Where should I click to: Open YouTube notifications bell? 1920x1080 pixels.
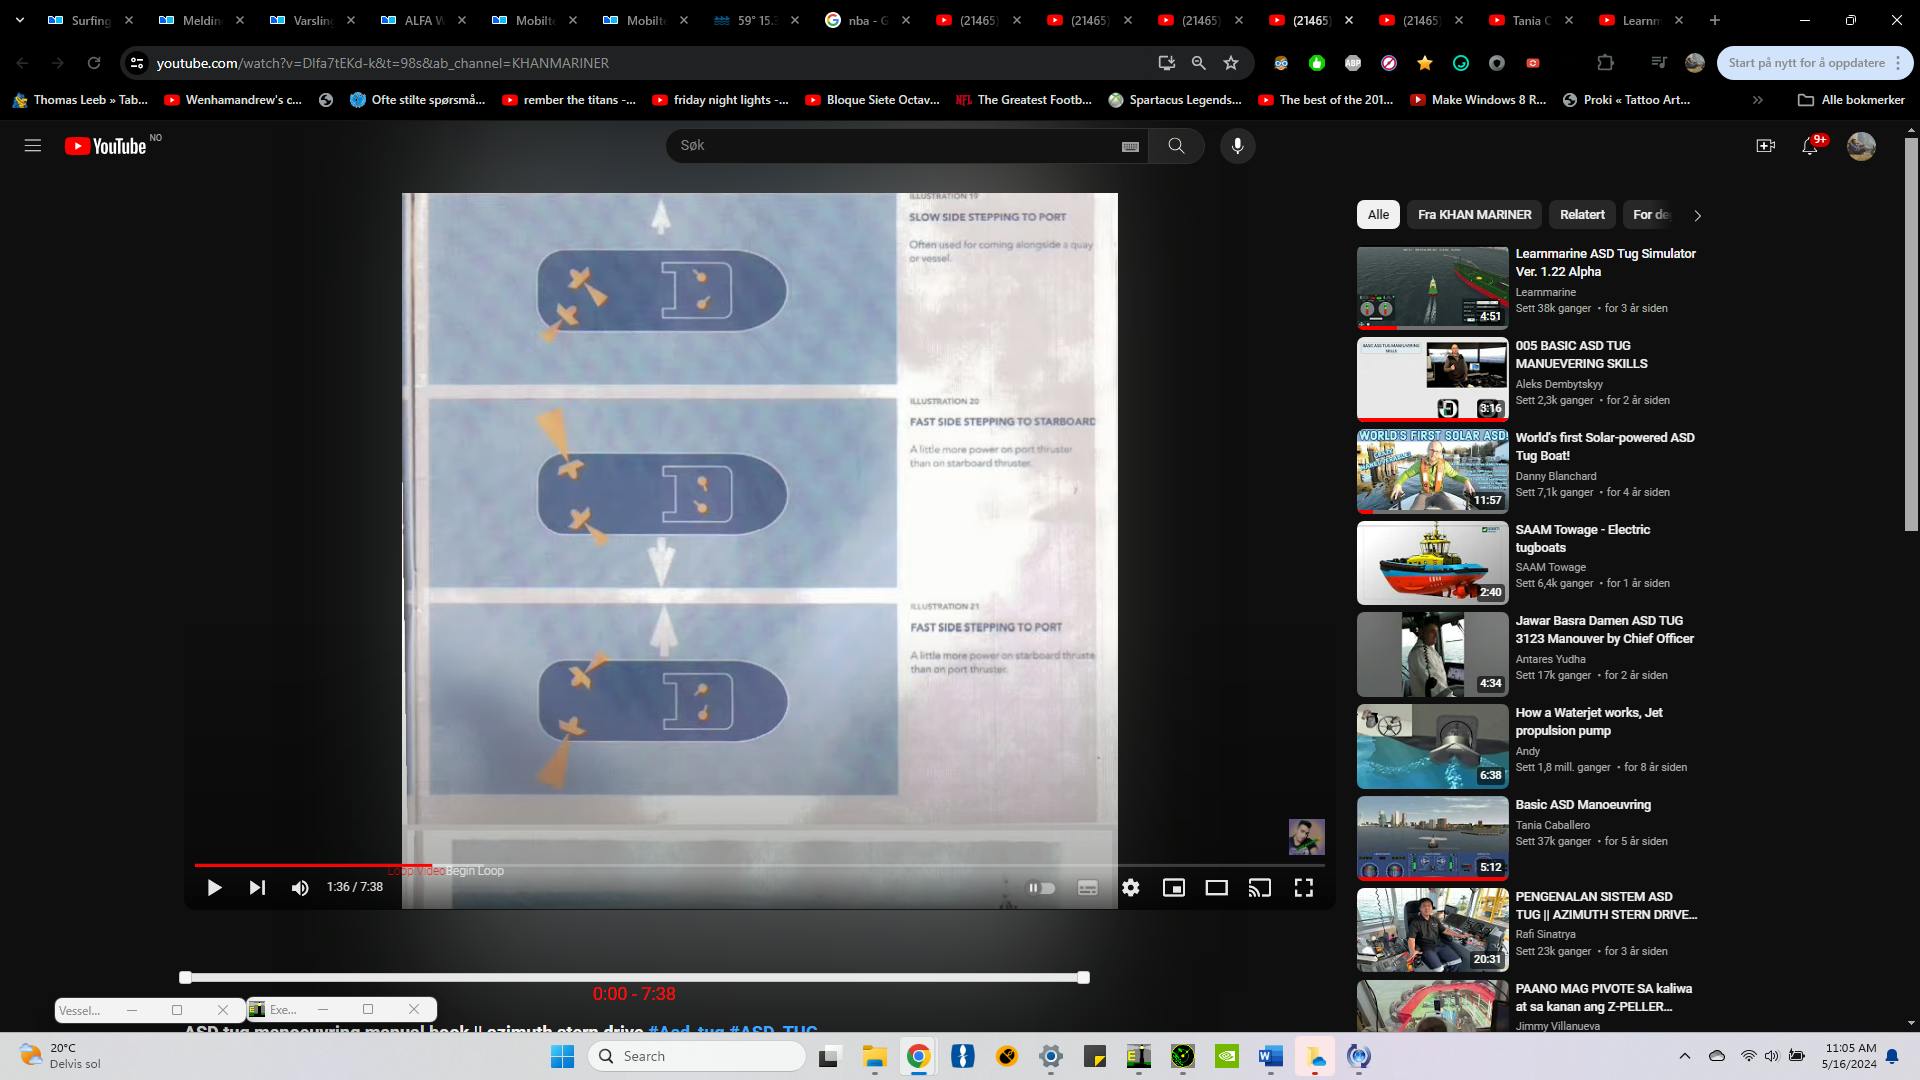coord(1810,146)
